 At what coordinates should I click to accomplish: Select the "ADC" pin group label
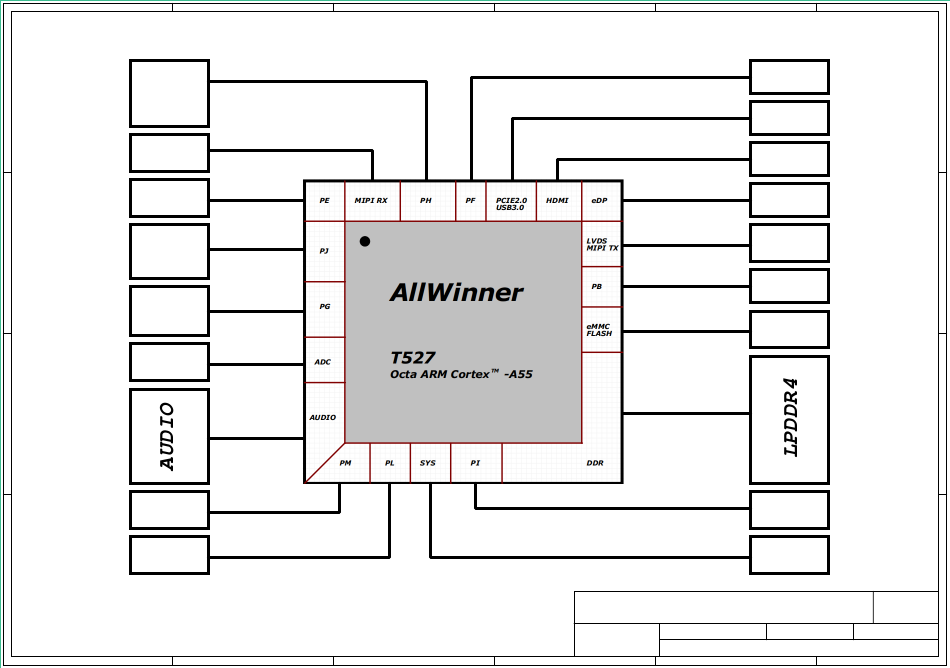[323, 362]
